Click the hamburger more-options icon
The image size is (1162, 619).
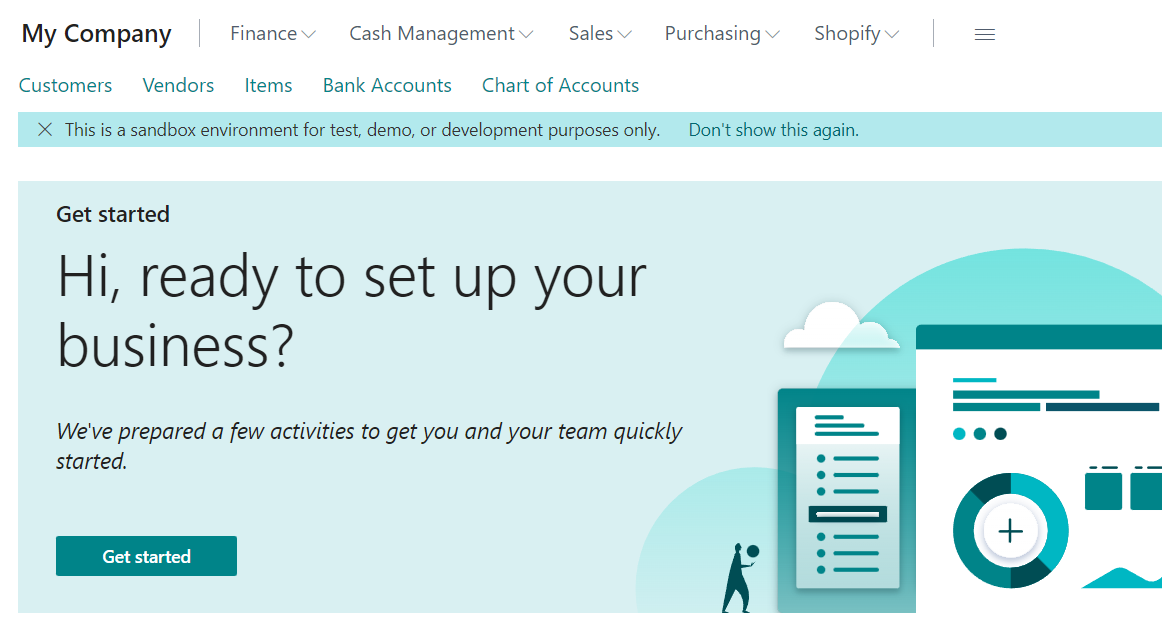point(984,33)
